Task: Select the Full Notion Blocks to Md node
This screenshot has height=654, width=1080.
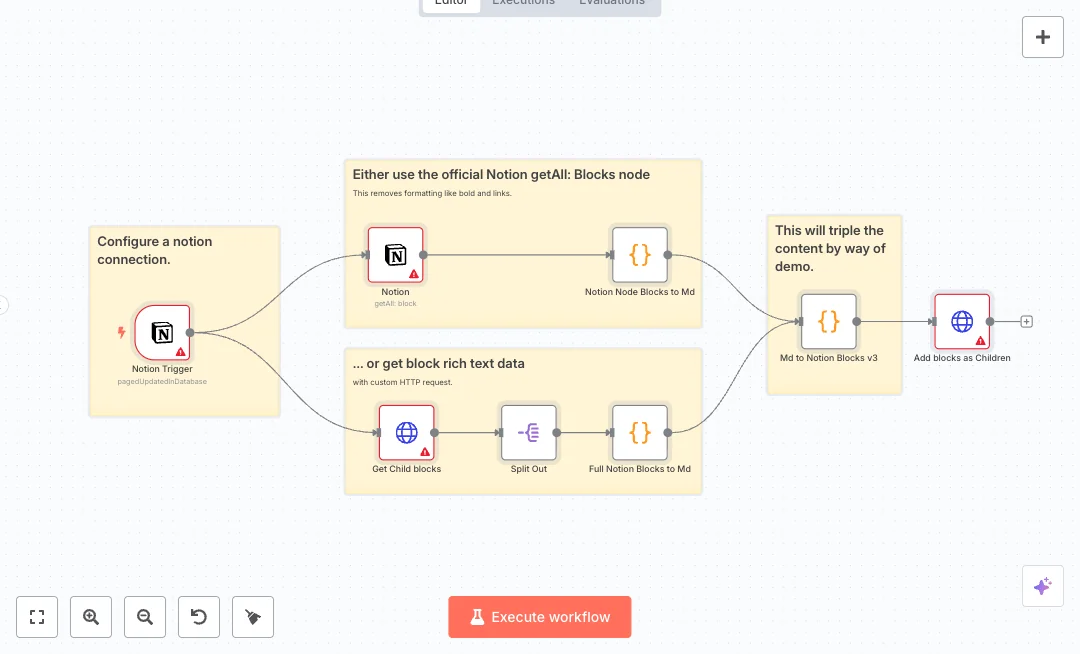Action: [x=640, y=432]
